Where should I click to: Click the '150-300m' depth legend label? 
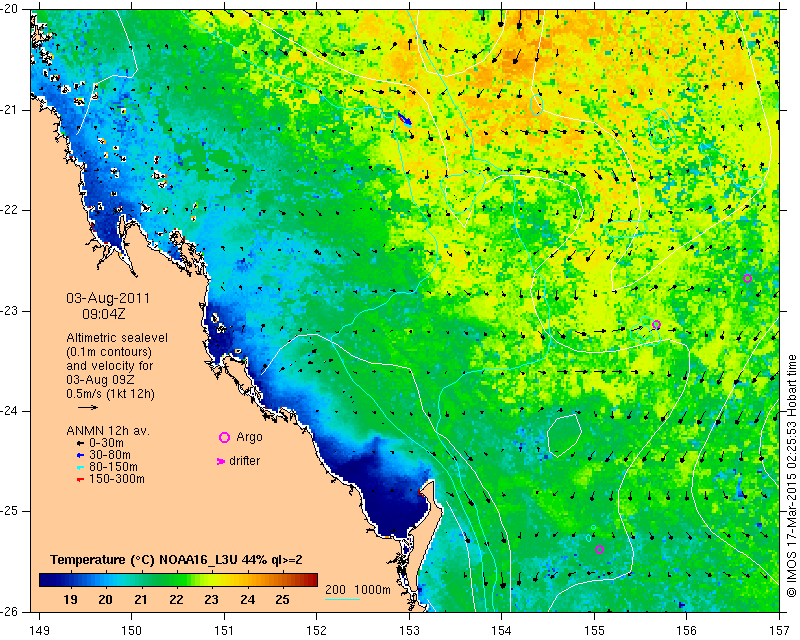point(116,480)
